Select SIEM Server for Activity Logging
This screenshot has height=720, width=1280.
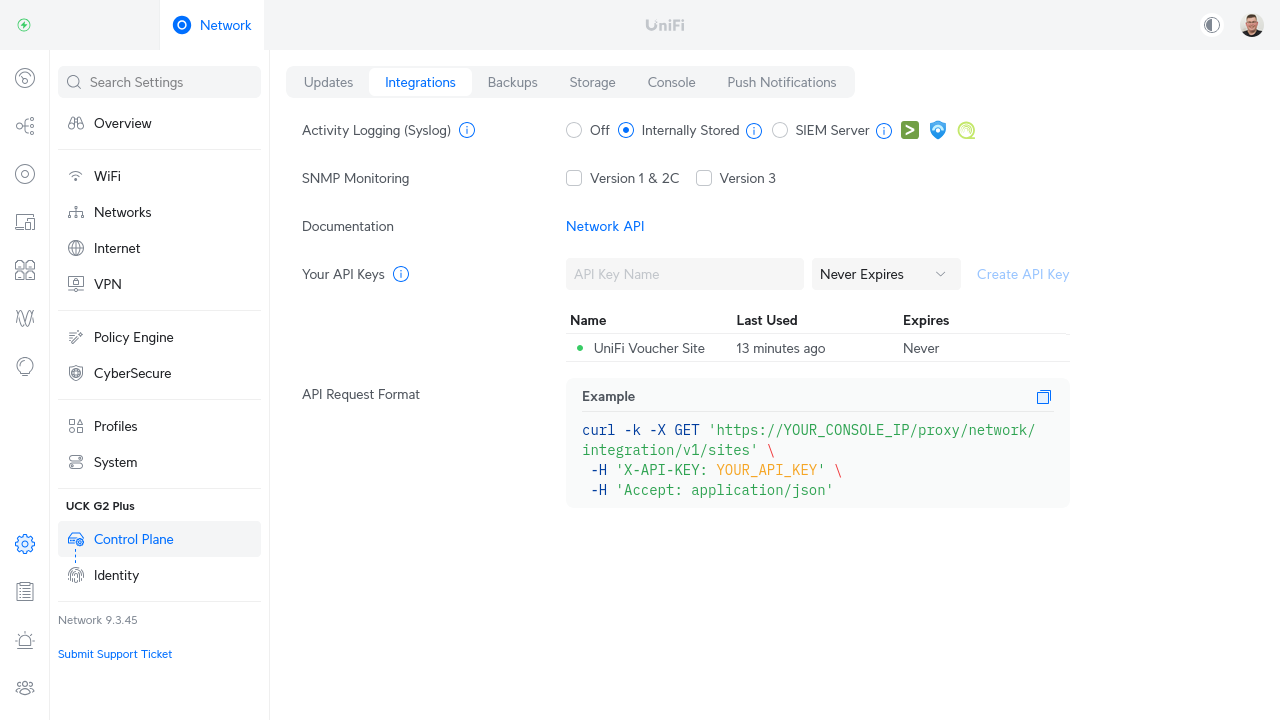coord(780,130)
